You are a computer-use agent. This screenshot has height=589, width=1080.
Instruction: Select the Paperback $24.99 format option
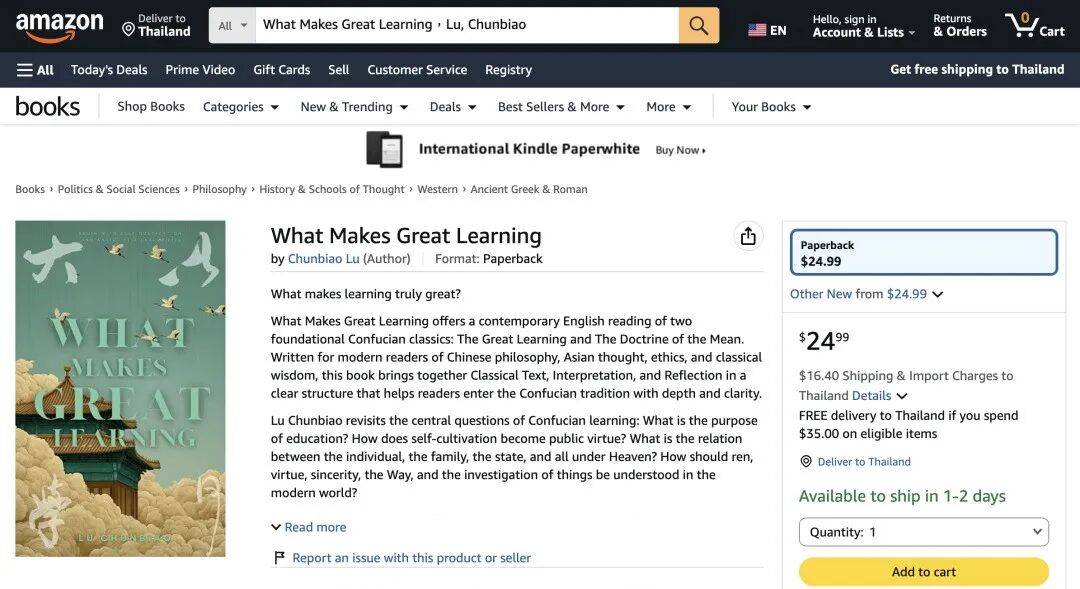tap(924, 253)
